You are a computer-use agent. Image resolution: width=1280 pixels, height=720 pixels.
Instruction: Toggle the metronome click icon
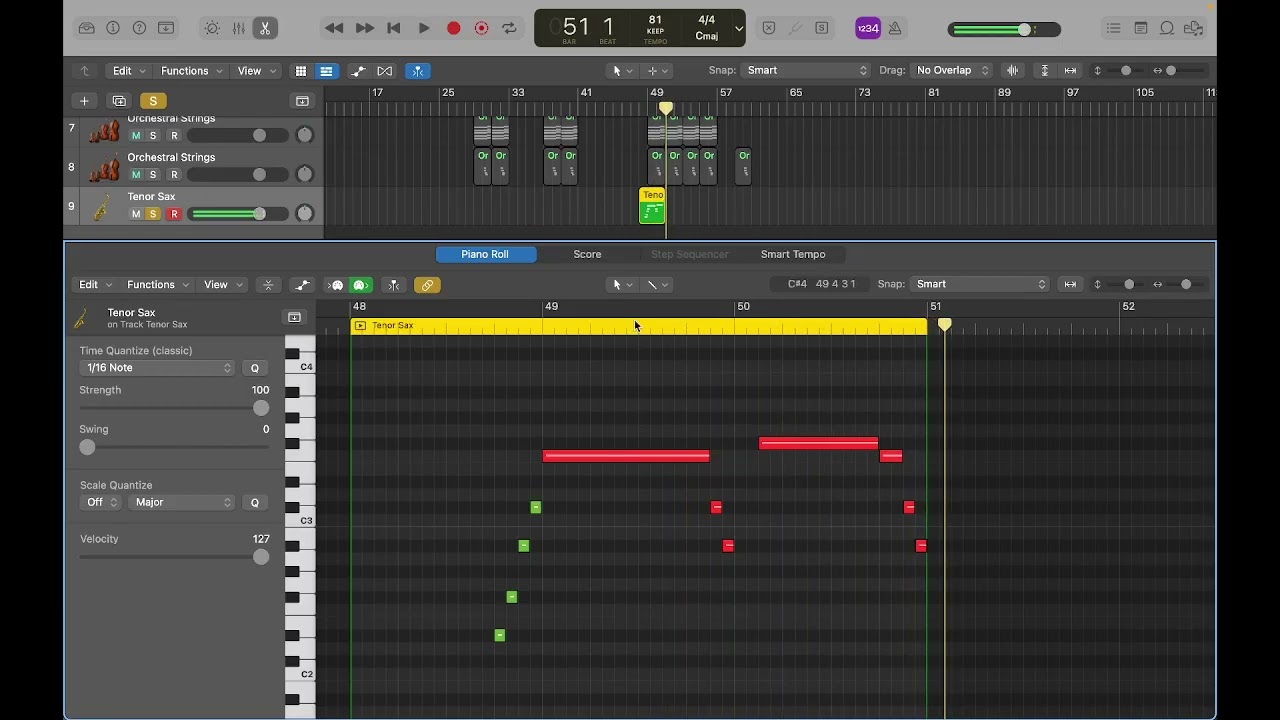pyautogui.click(x=895, y=28)
